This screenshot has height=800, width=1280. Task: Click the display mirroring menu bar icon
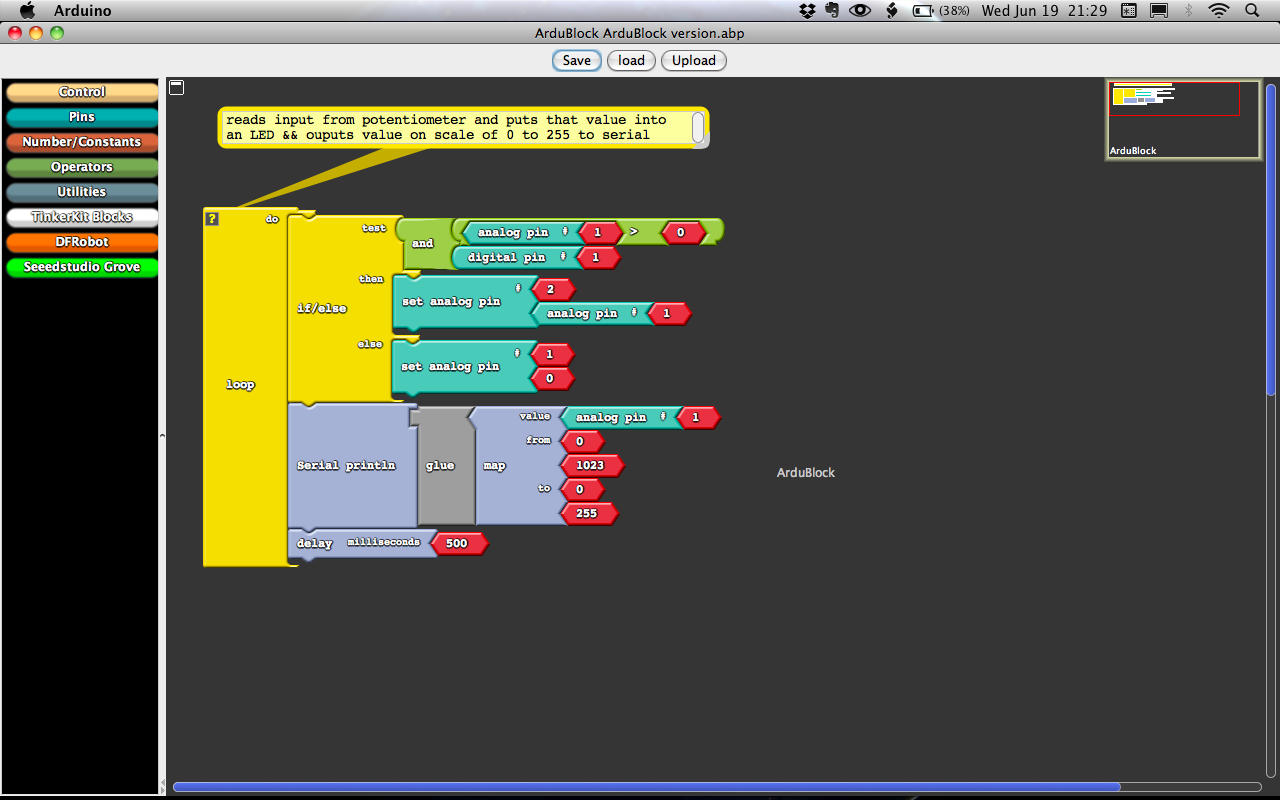point(1159,10)
